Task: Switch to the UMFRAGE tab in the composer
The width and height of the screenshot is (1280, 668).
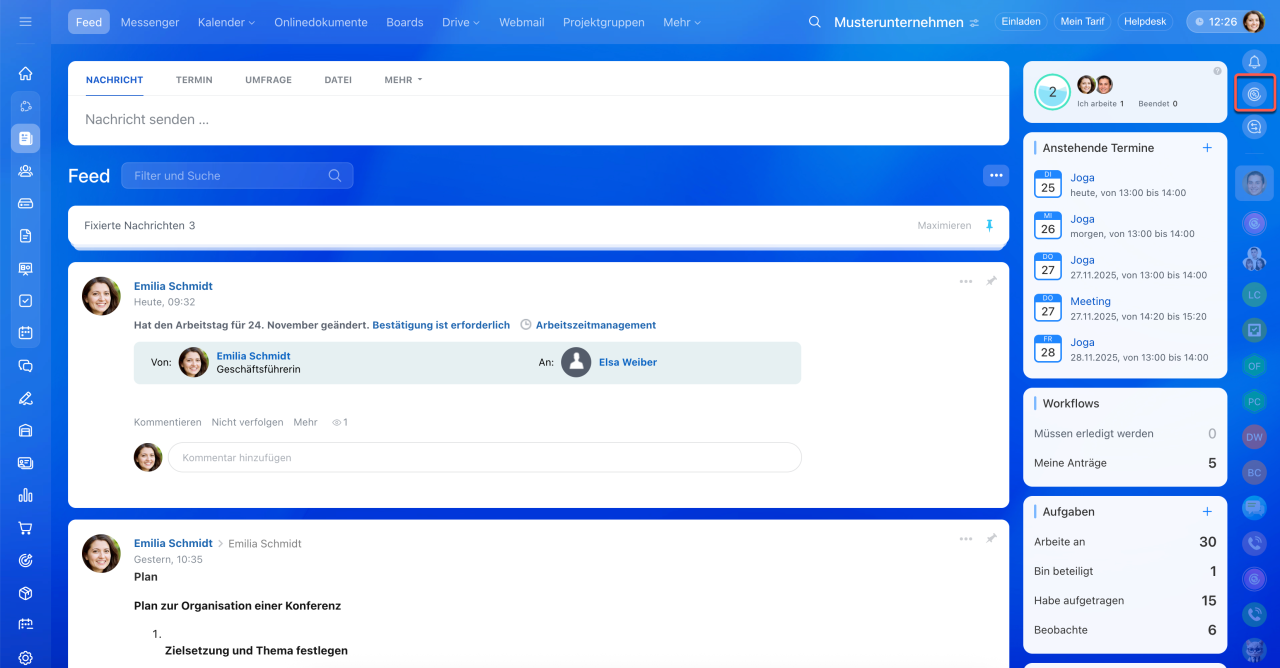Action: click(x=268, y=80)
